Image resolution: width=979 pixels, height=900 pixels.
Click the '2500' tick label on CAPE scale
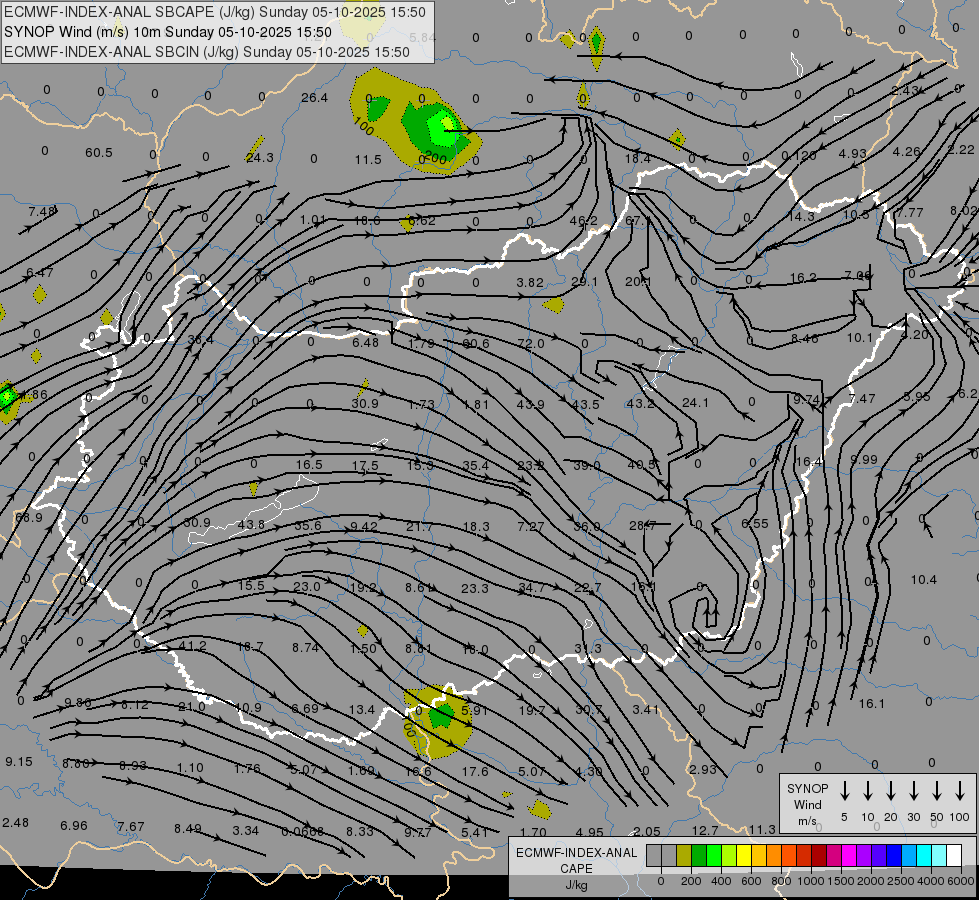click(x=900, y=881)
